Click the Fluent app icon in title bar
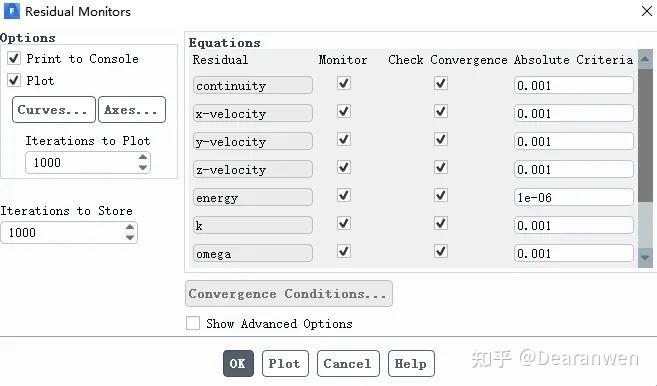 pos(12,11)
